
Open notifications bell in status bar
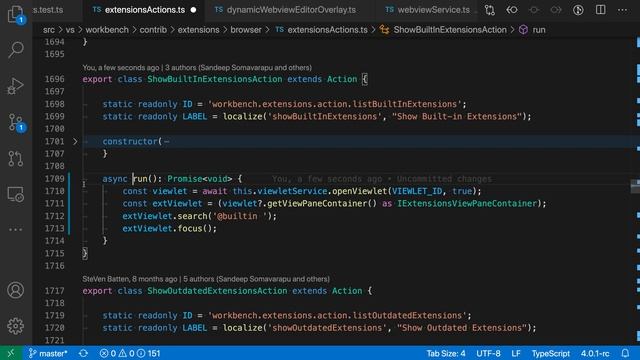625,353
